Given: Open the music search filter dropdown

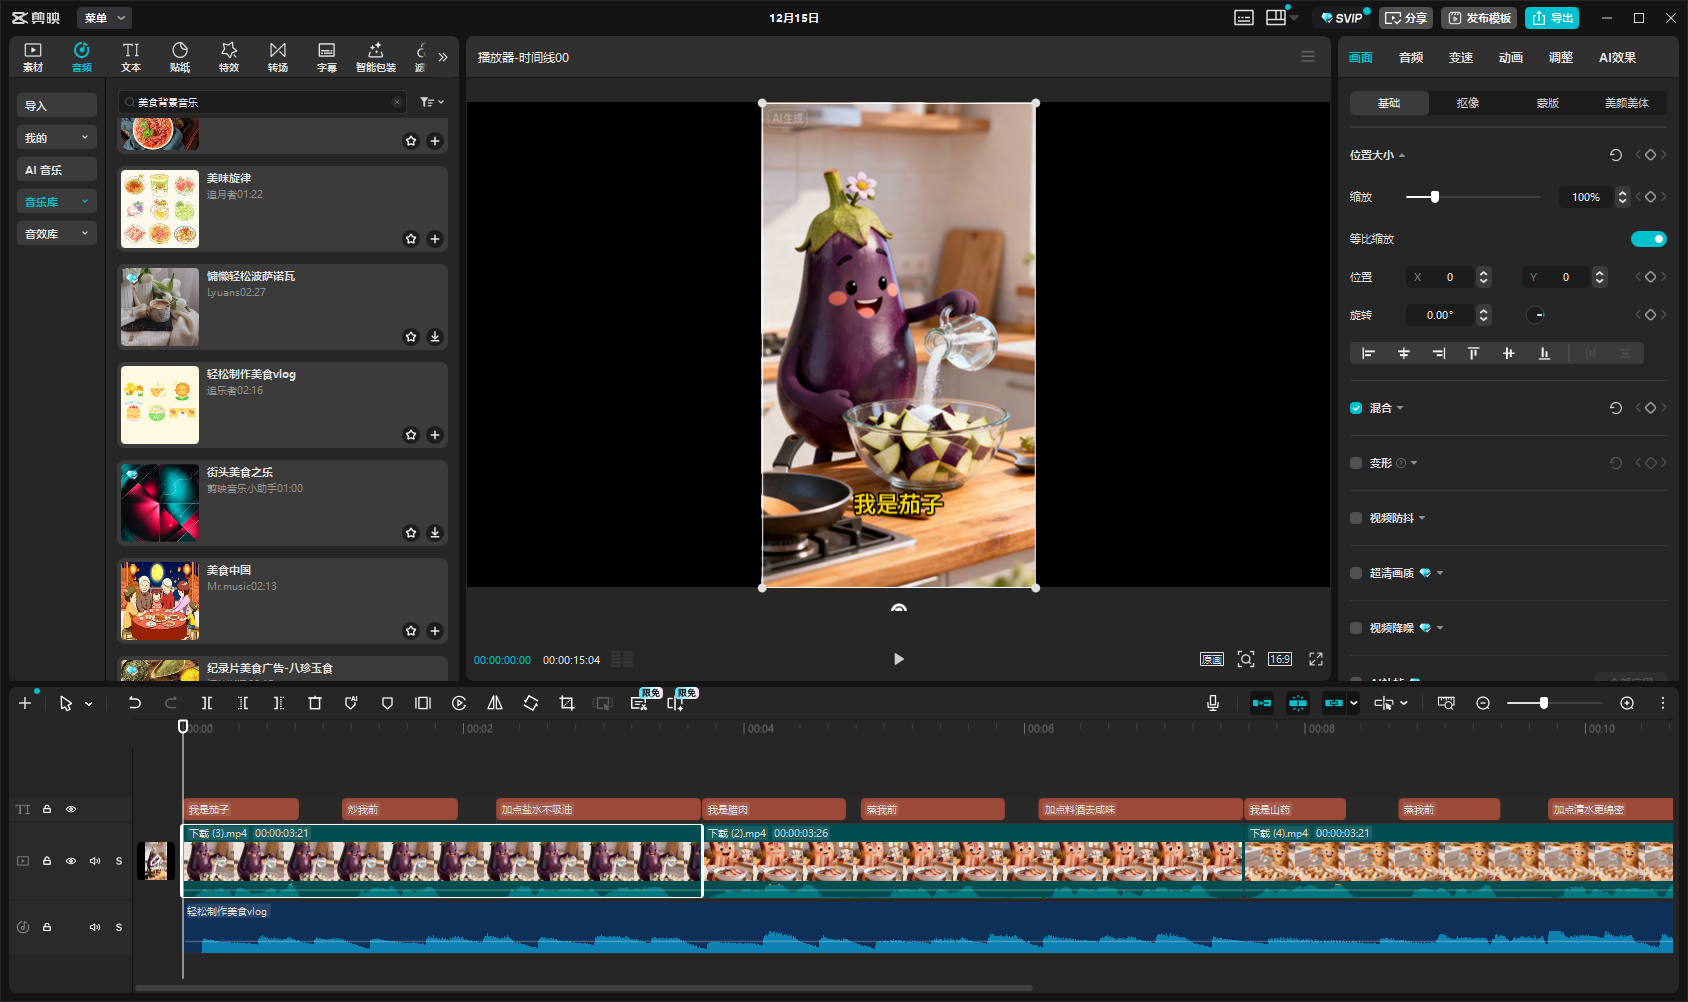Looking at the screenshot, I should (431, 102).
